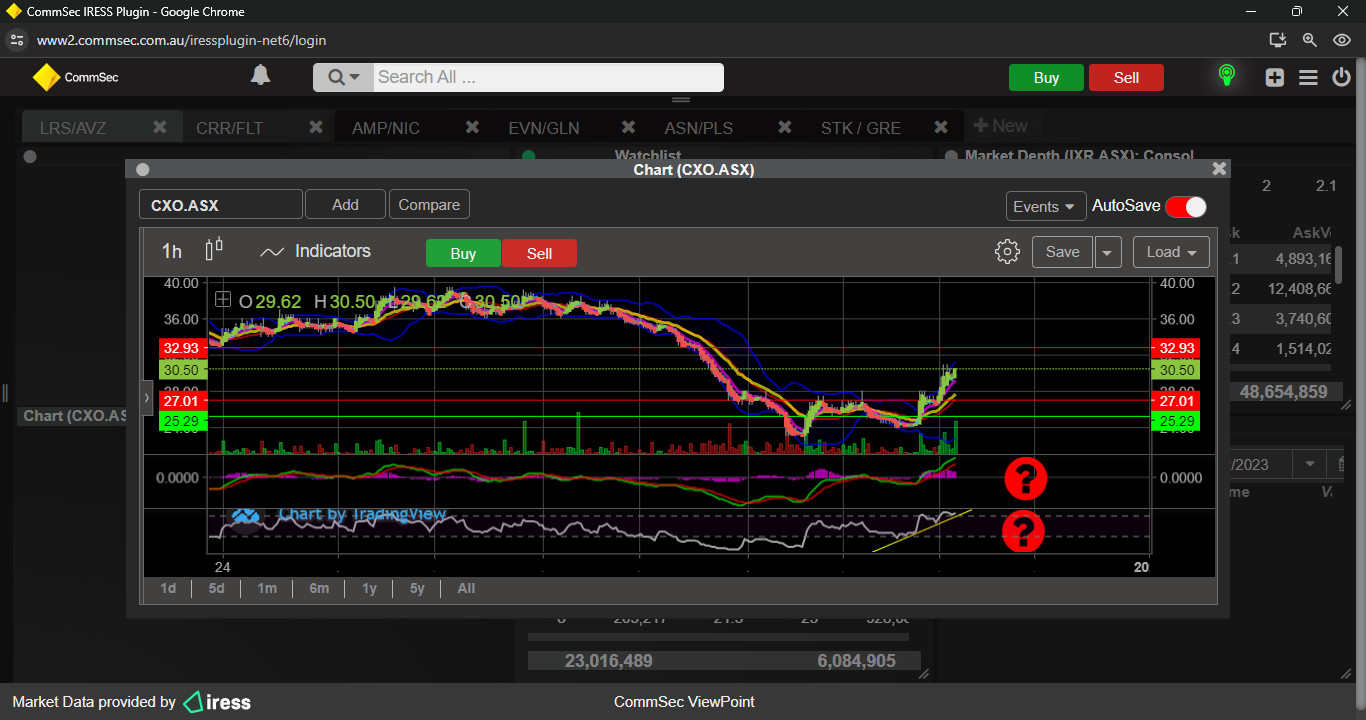1366x720 pixels.
Task: Open the Load dropdown
Action: [1171, 252]
